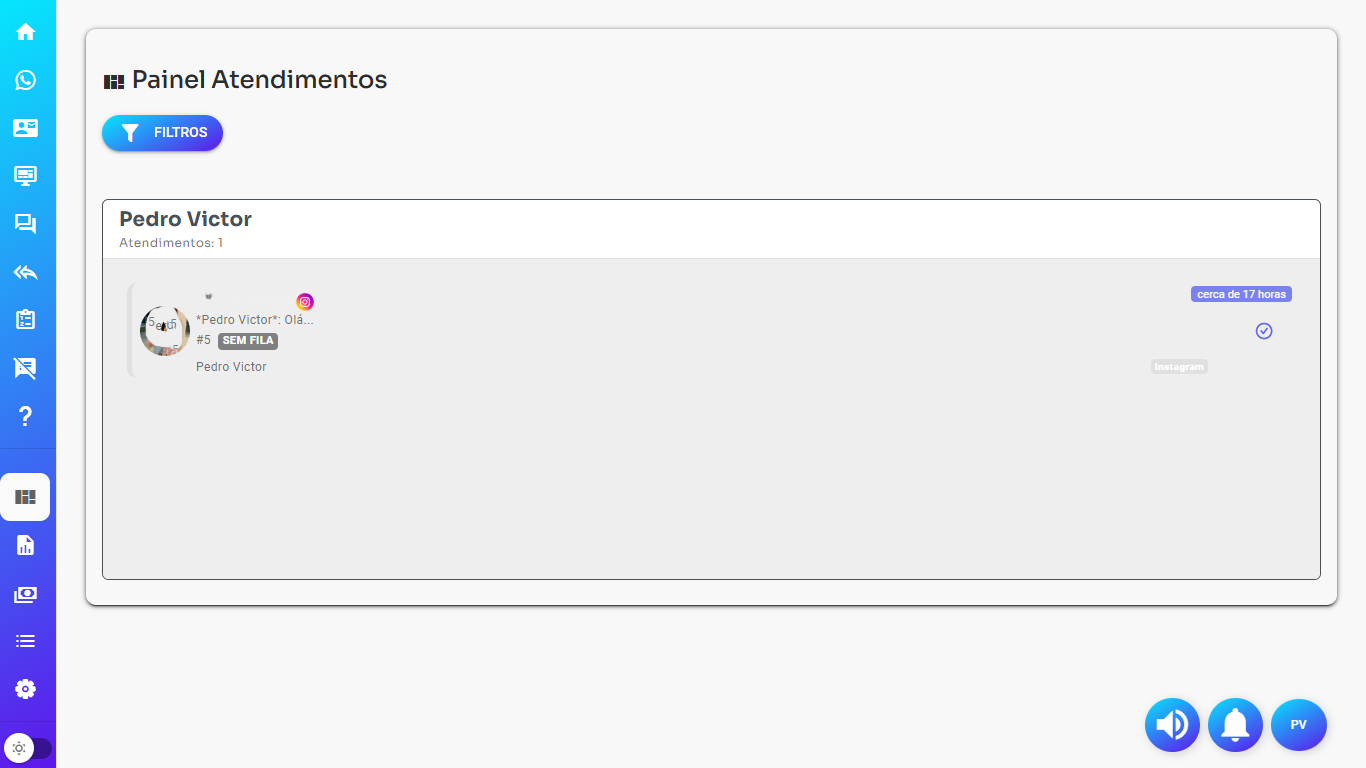Expand the FILTROS filter button
The height and width of the screenshot is (768, 1366).
tap(162, 133)
